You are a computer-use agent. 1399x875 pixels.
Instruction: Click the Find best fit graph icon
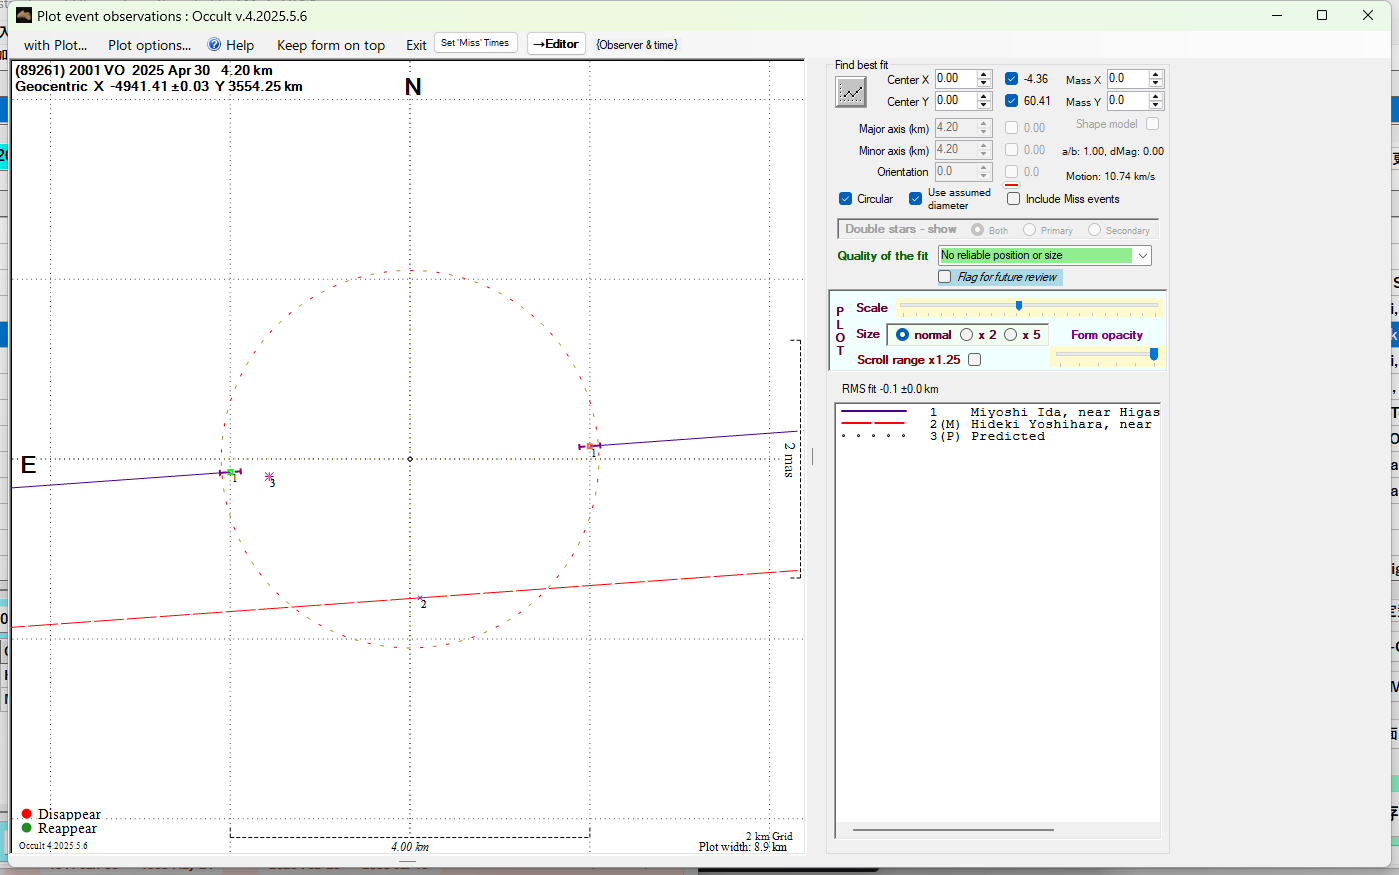click(x=851, y=92)
